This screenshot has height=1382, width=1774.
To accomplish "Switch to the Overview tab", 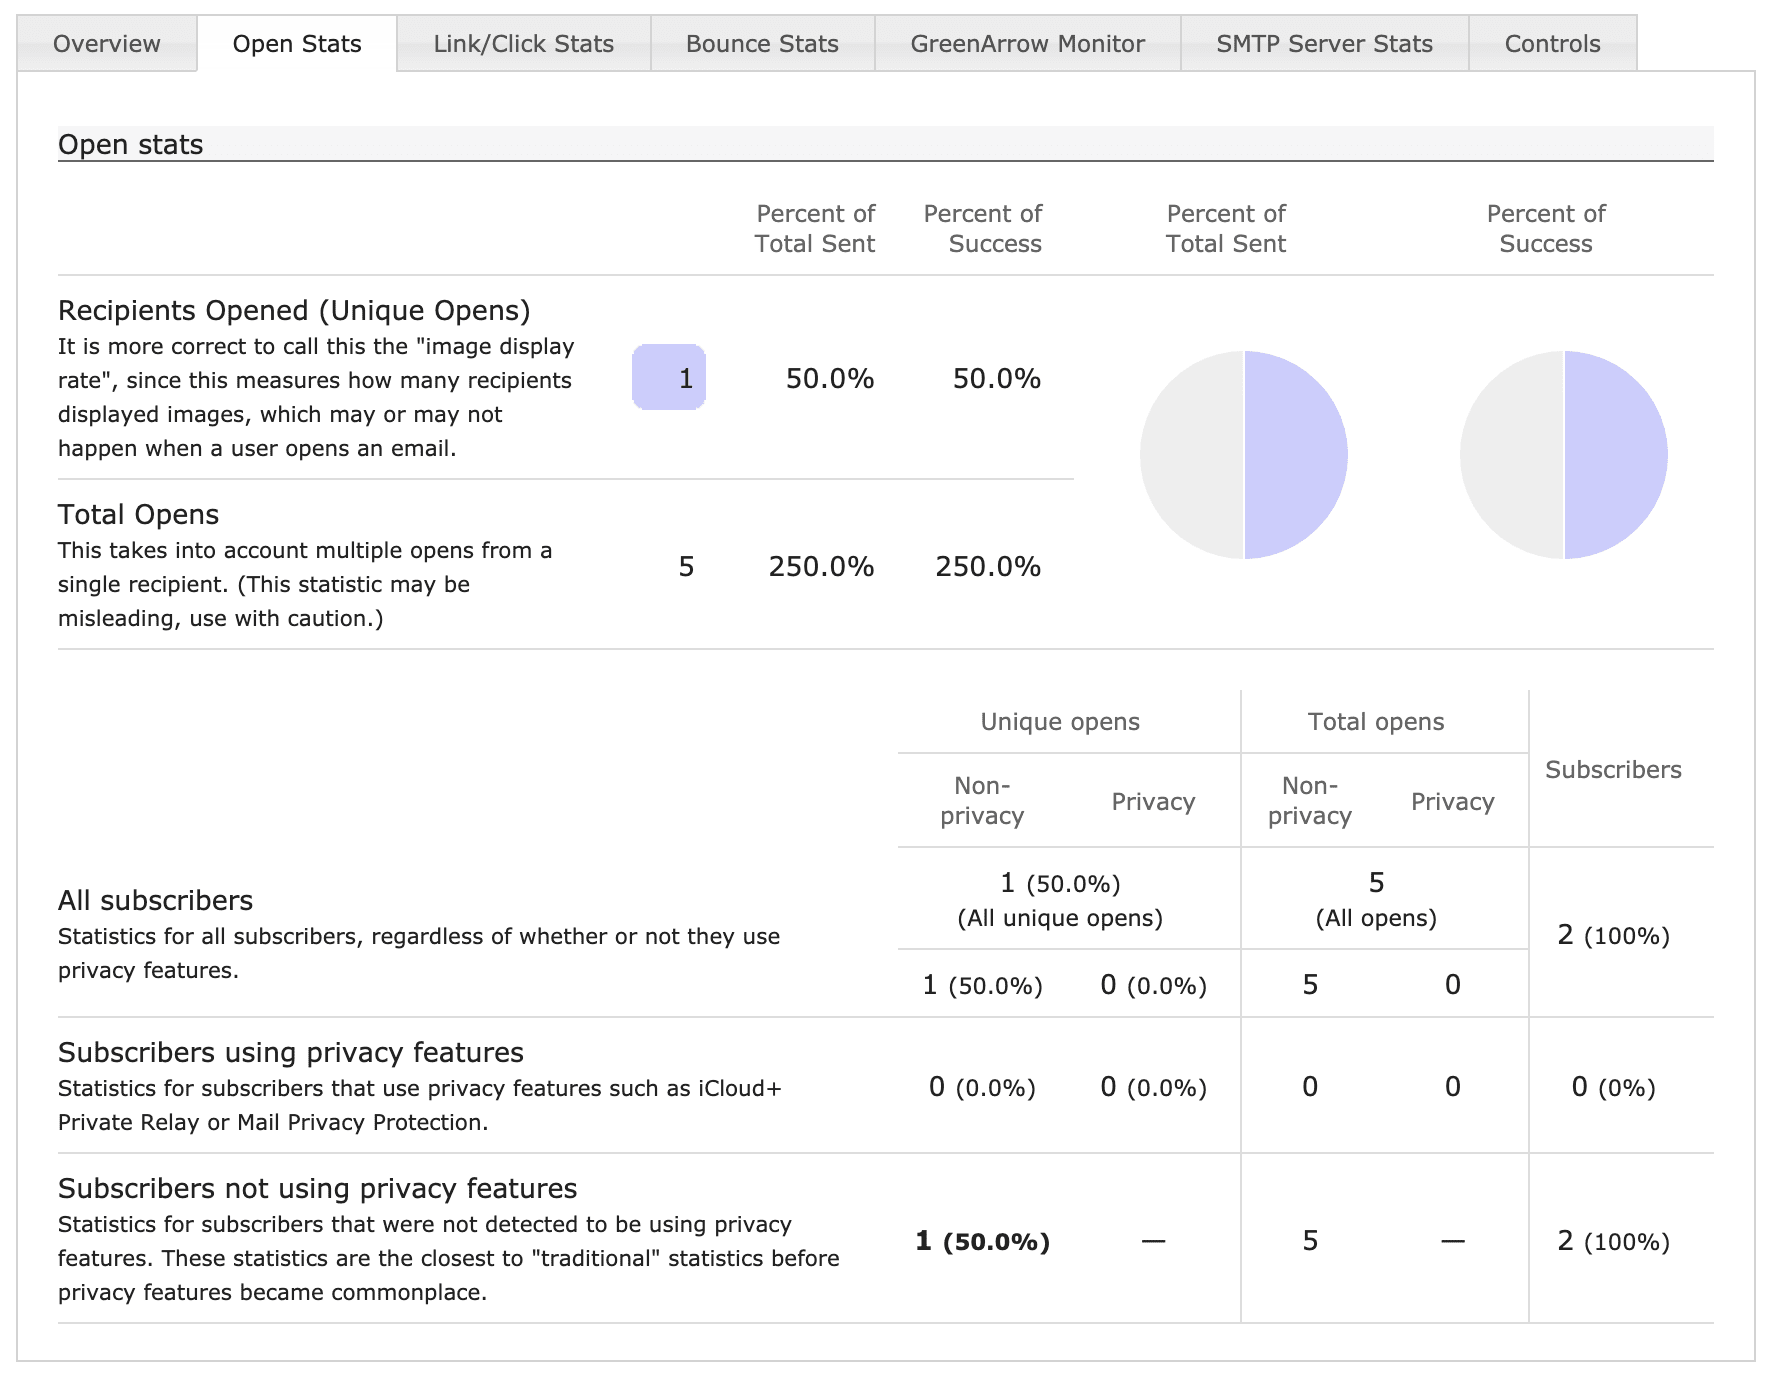I will [x=106, y=44].
